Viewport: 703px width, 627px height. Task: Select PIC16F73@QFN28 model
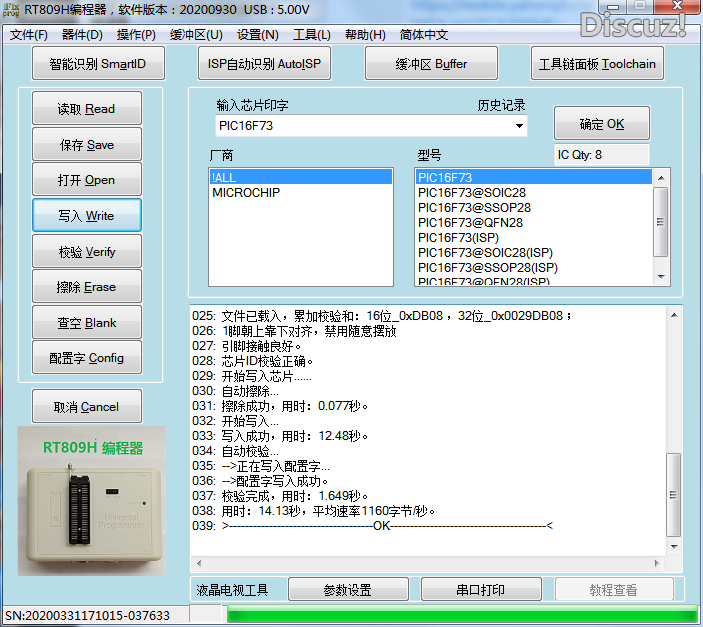[x=533, y=222]
